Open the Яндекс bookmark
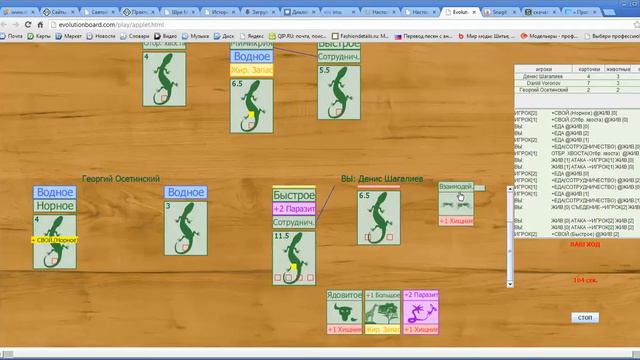640x360 pixels. [x=252, y=36]
